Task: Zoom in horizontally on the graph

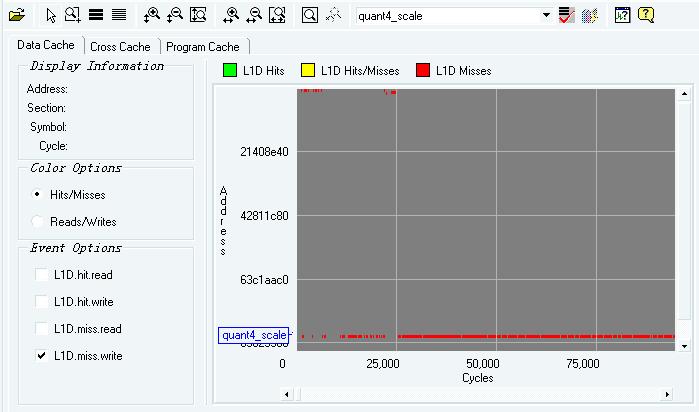Action: click(x=231, y=15)
